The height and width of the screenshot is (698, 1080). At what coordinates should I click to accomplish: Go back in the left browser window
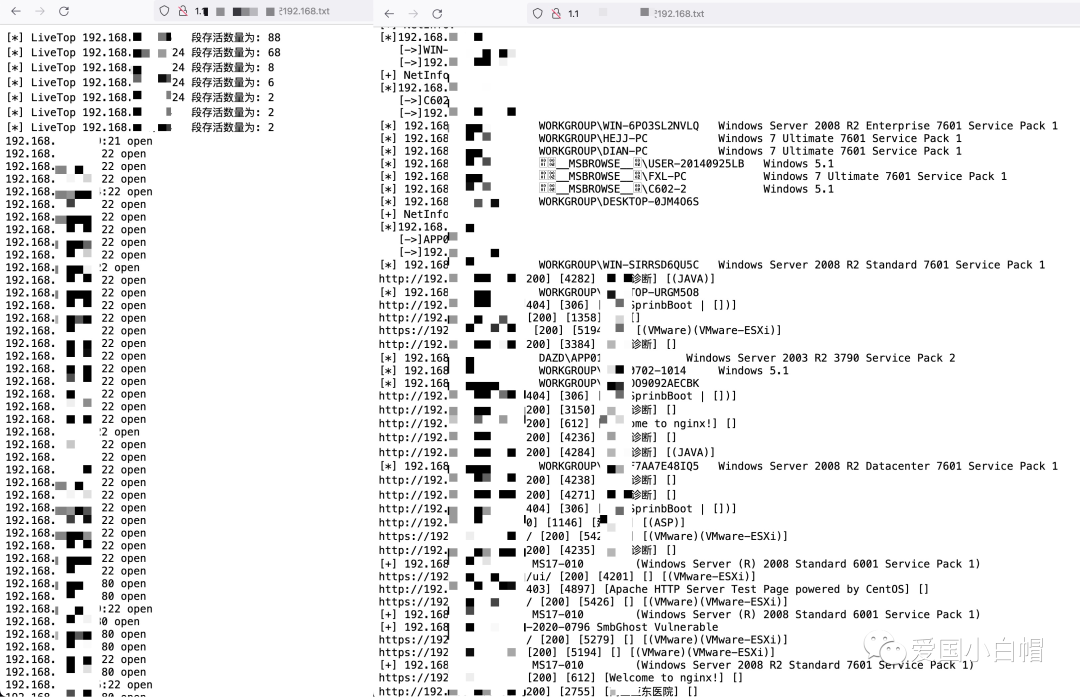point(17,11)
